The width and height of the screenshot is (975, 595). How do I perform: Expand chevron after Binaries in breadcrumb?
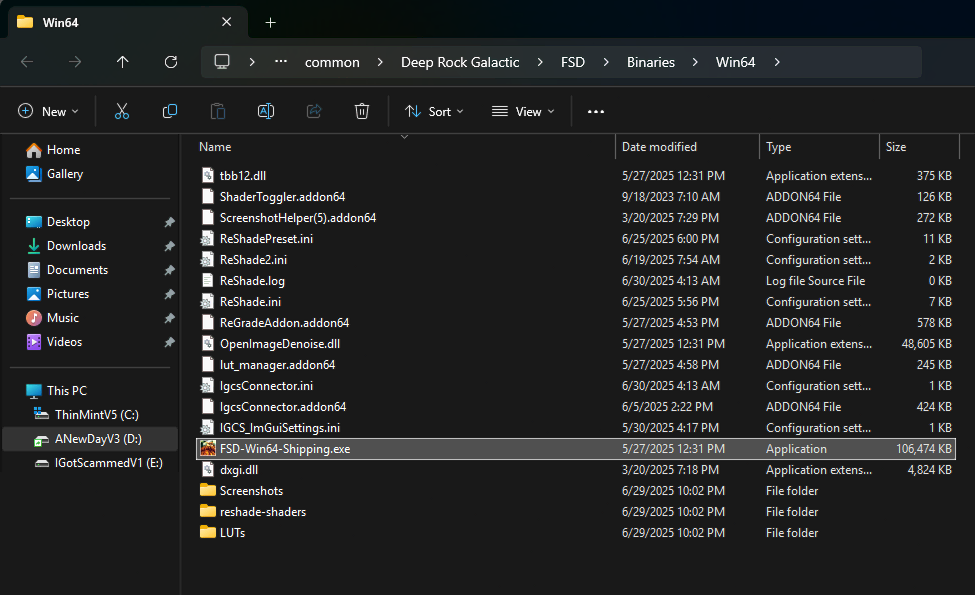coord(695,62)
